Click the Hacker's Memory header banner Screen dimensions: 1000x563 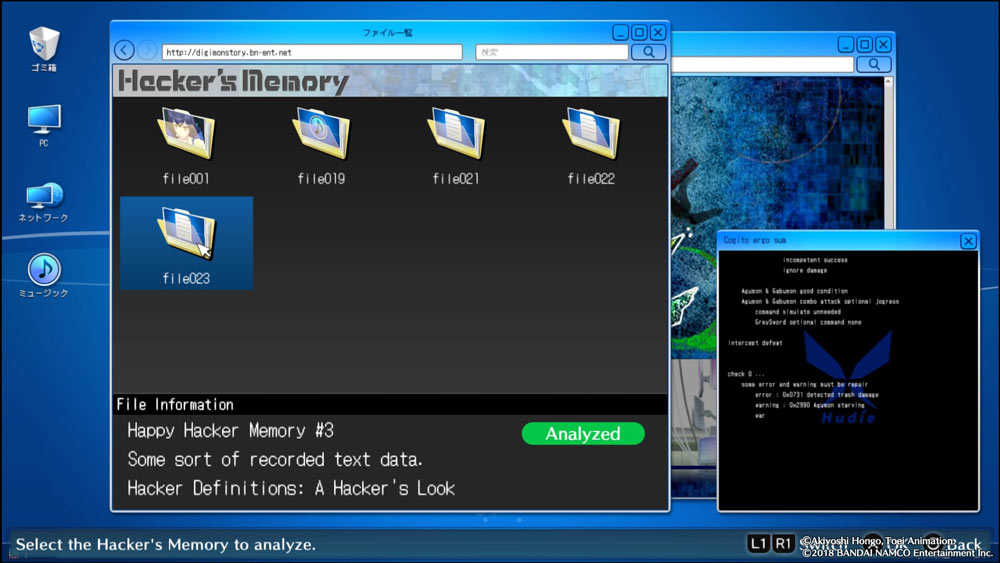click(x=233, y=81)
